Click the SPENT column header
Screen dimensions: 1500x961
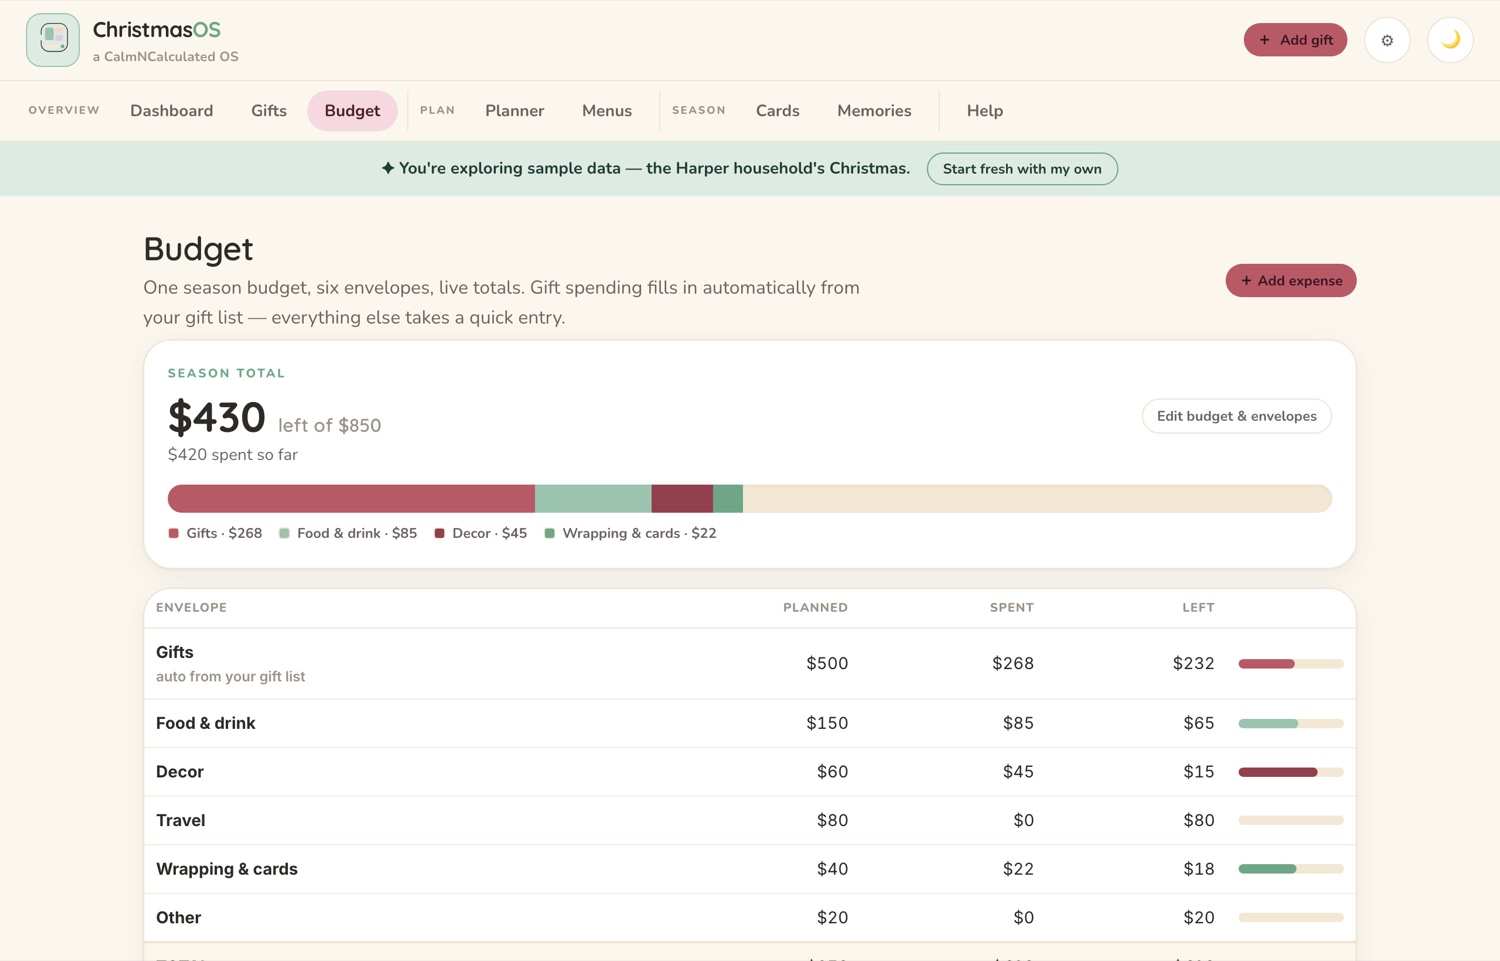pyautogui.click(x=1011, y=608)
